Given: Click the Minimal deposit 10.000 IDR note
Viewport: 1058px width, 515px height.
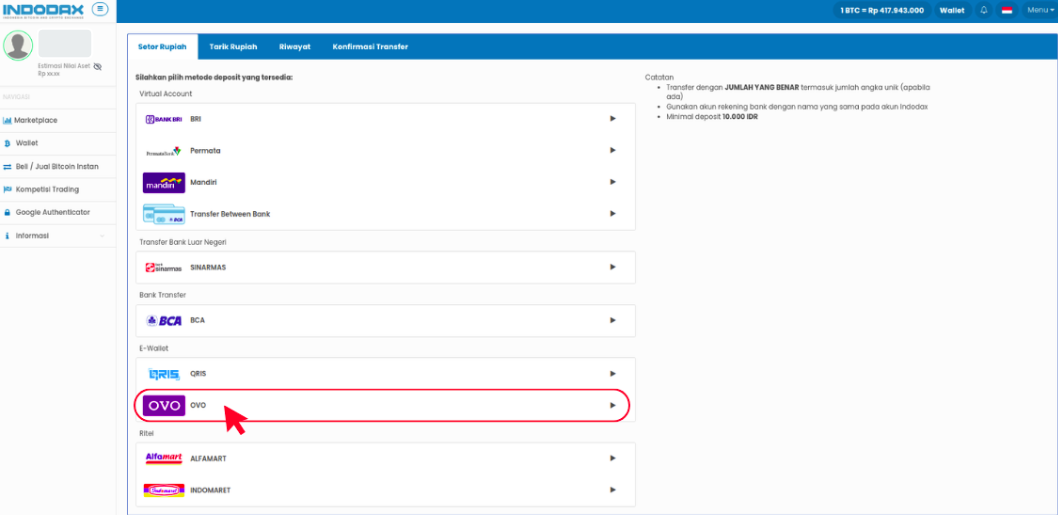Looking at the screenshot, I should 712,117.
